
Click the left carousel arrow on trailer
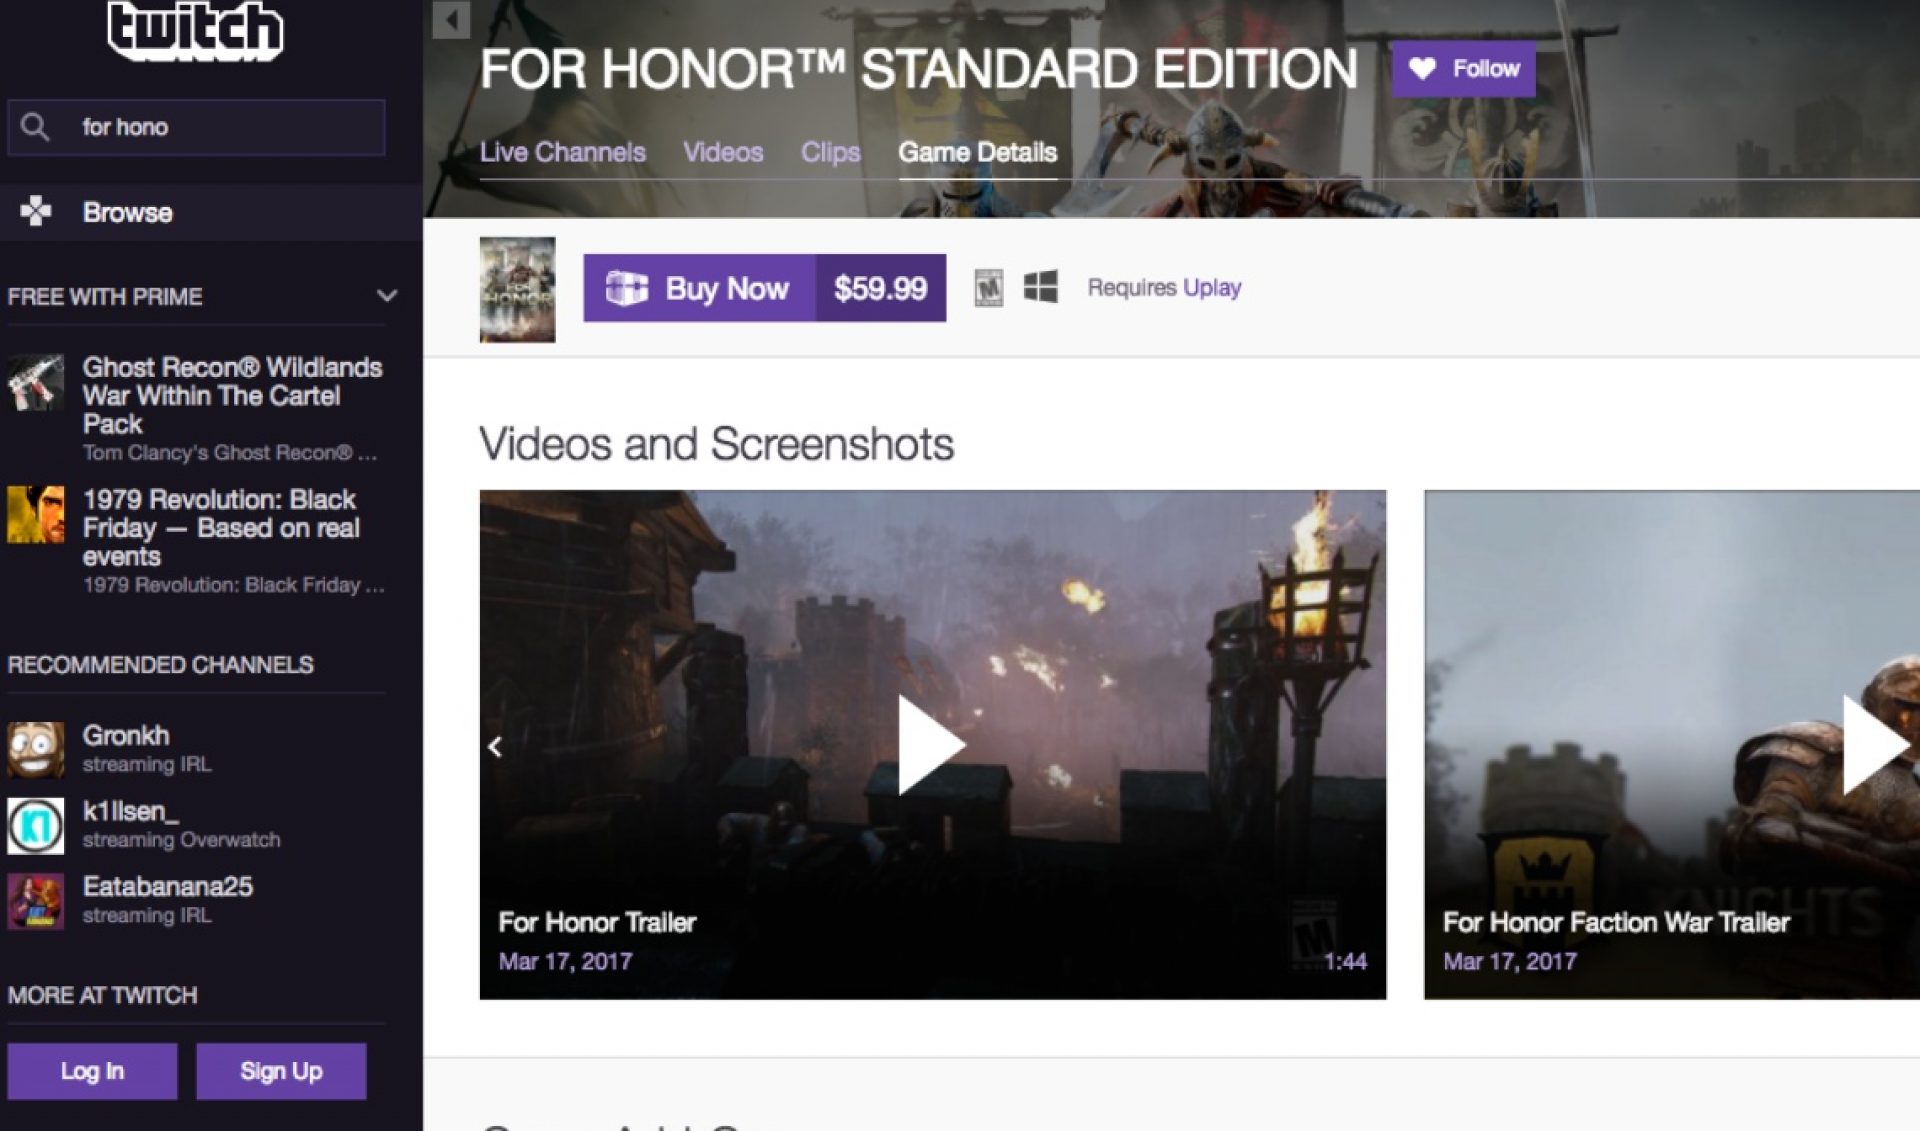tap(494, 746)
